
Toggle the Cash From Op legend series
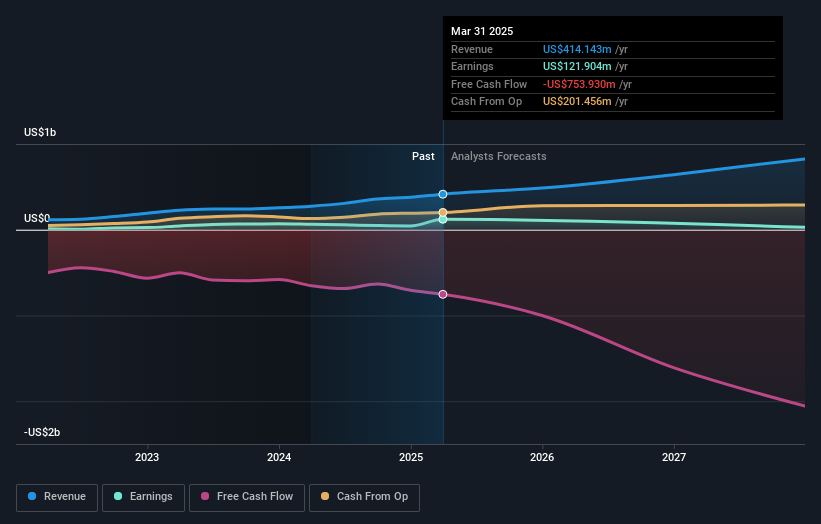coord(364,497)
